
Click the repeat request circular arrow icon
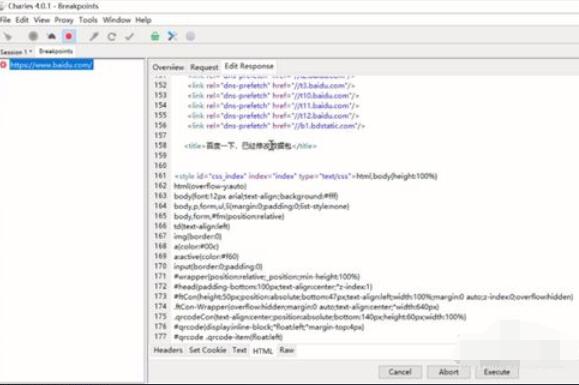pos(112,36)
